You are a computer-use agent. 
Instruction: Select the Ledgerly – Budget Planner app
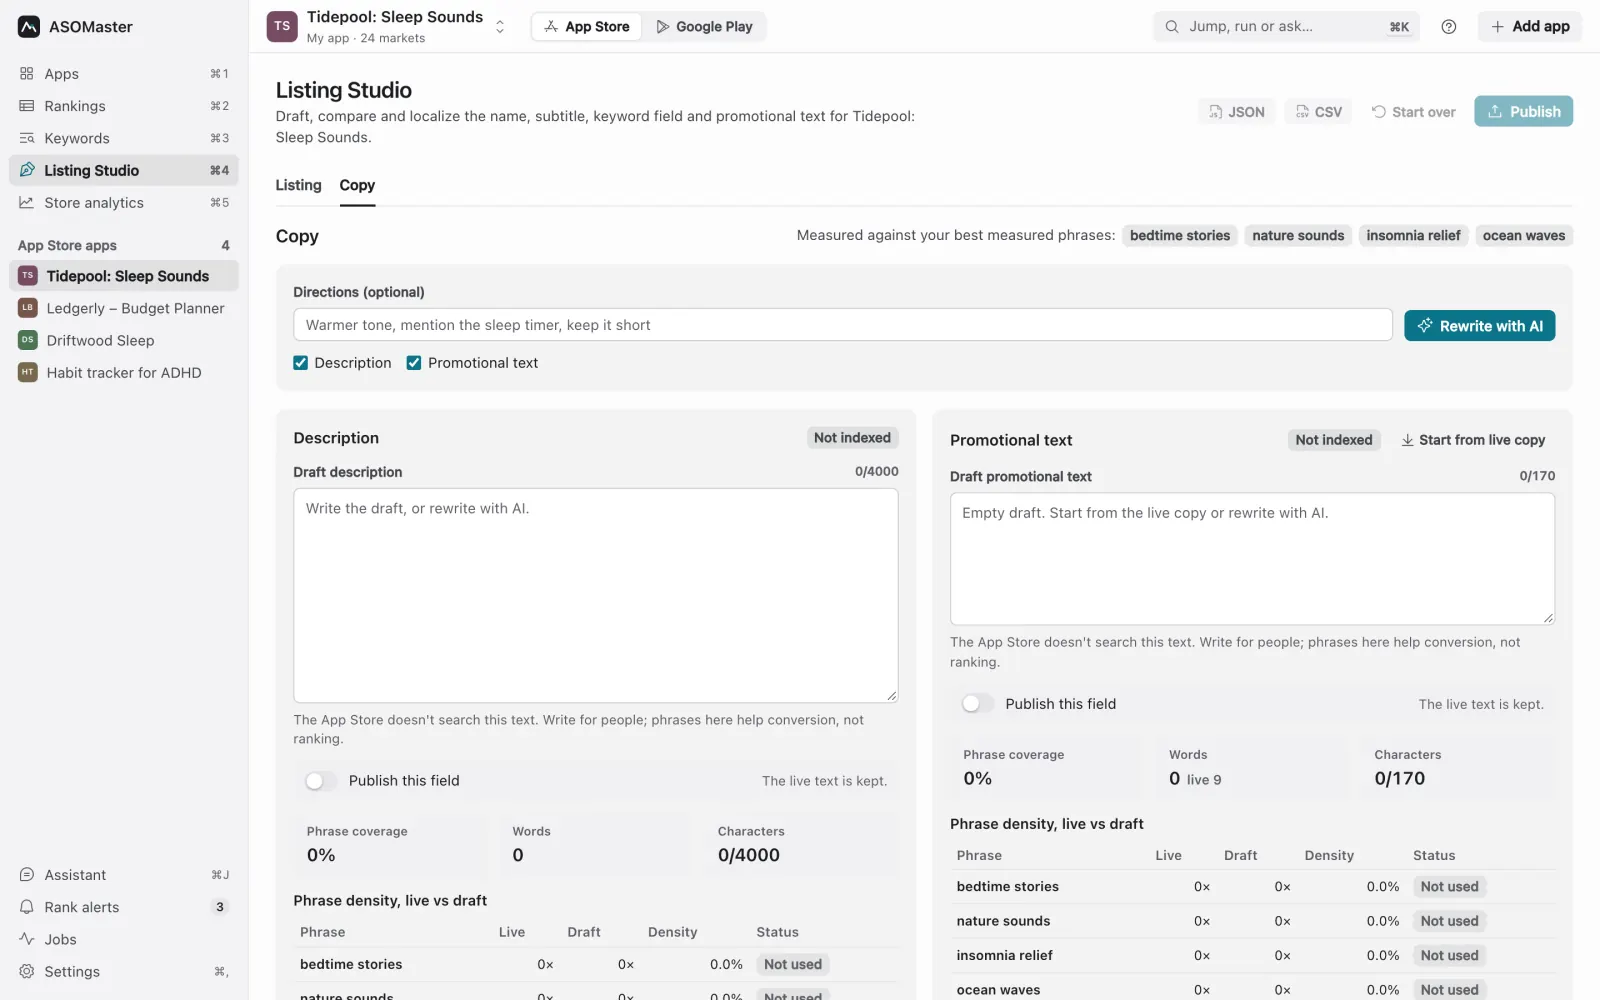pos(124,308)
